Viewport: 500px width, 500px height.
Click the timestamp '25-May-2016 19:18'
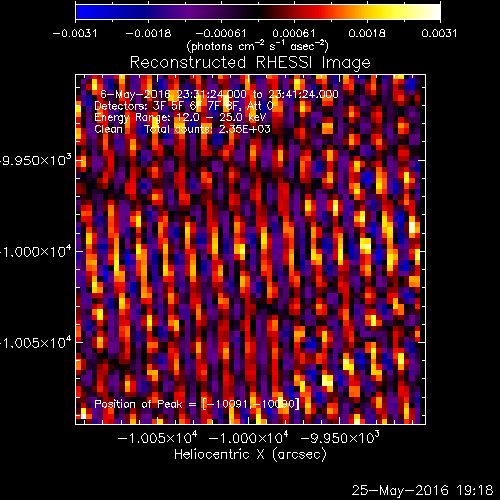tap(422, 490)
